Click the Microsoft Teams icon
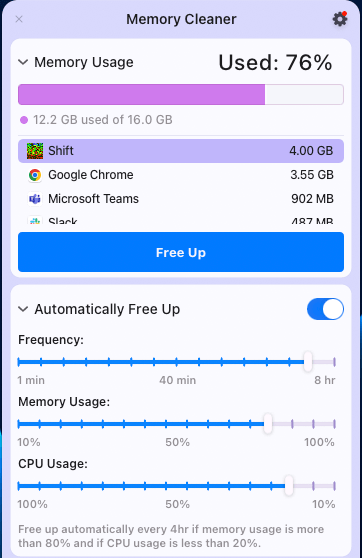 (35, 199)
